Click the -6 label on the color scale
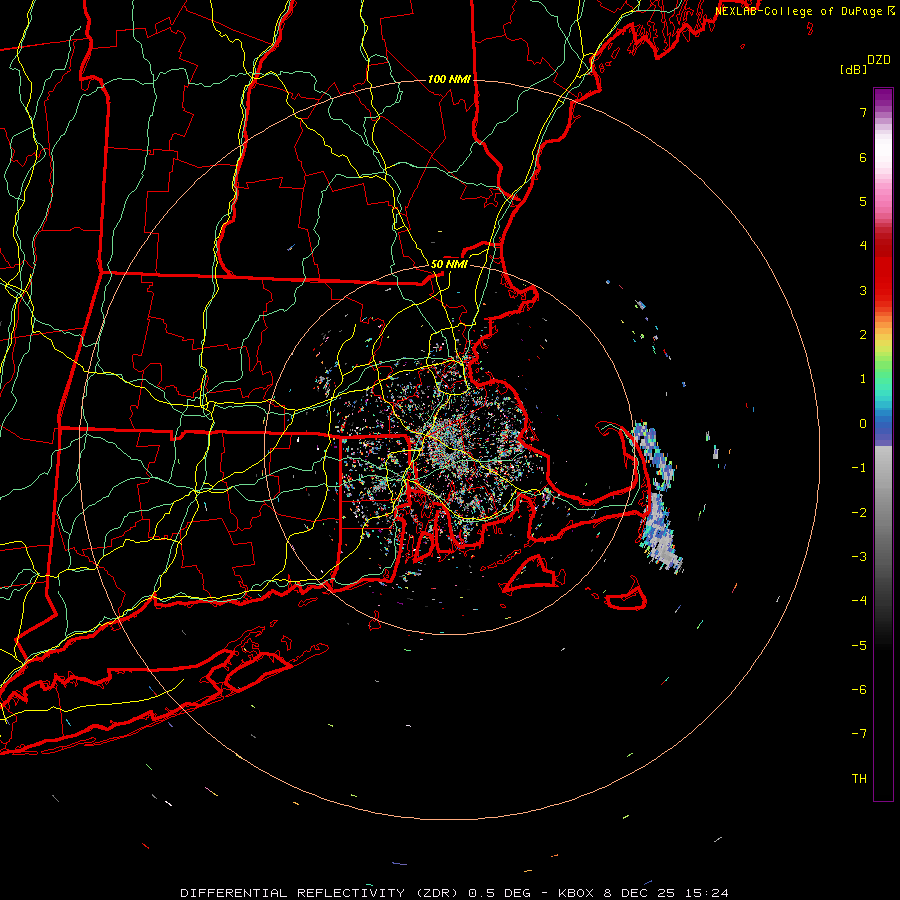Screen dimensions: 900x900 859,690
